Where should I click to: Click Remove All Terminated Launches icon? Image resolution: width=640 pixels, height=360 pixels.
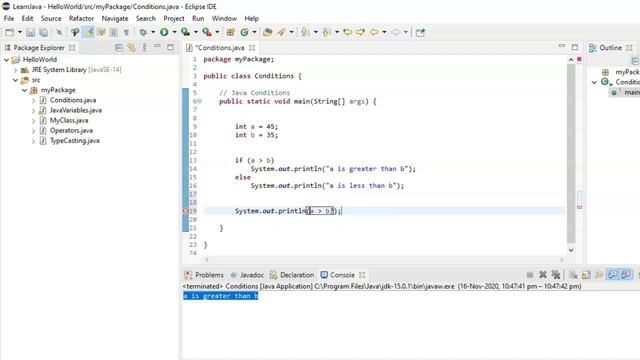coord(556,275)
